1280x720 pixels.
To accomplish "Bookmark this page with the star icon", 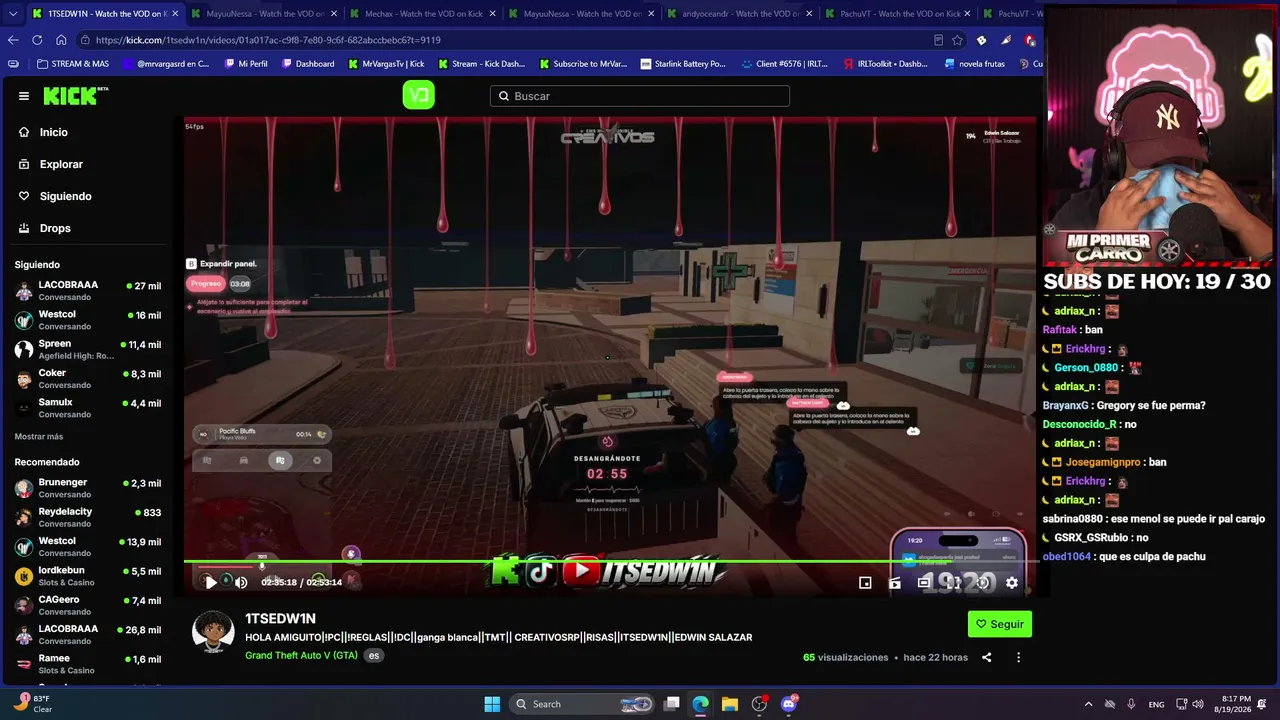I will coord(957,40).
